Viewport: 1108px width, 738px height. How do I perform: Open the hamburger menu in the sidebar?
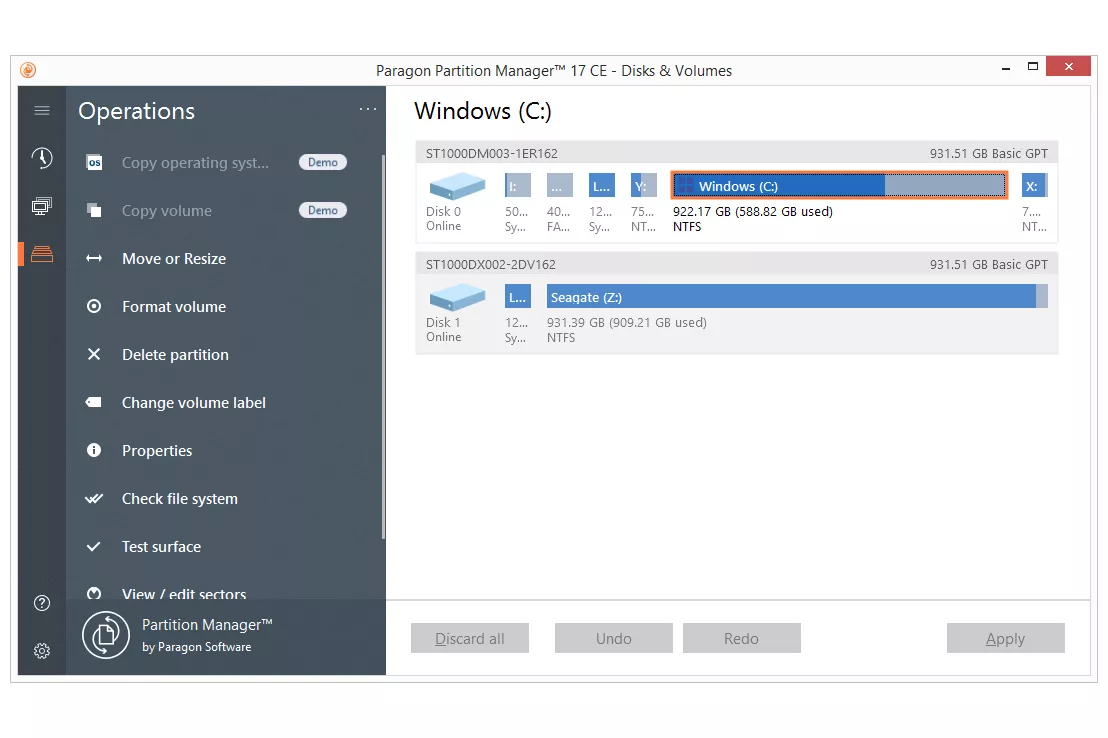(42, 110)
